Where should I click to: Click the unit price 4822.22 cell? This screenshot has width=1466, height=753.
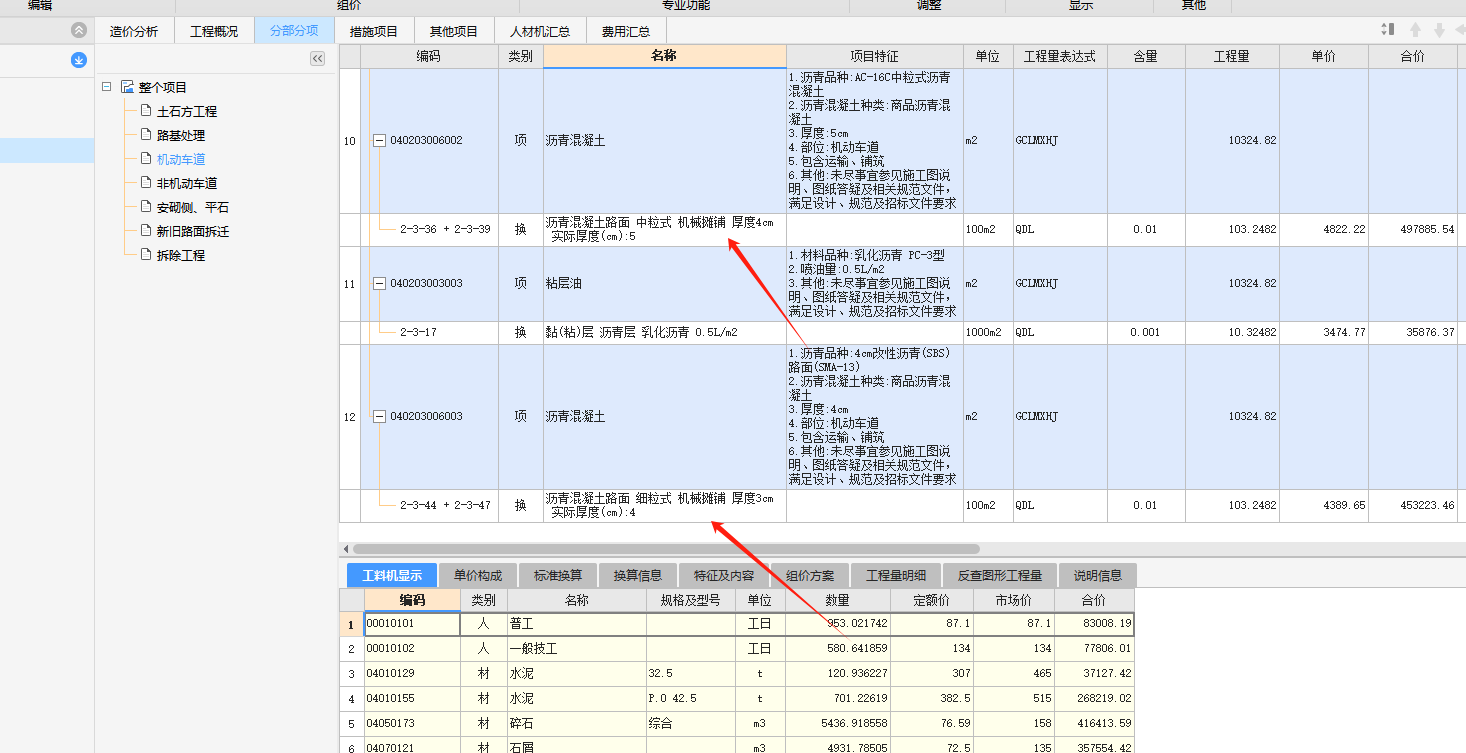(1326, 229)
